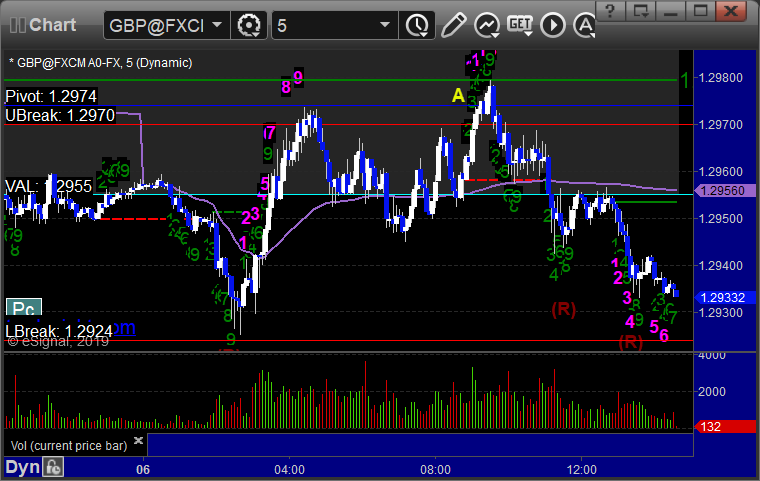Select the pencil drawing tool
760x481 pixels.
pos(454,25)
